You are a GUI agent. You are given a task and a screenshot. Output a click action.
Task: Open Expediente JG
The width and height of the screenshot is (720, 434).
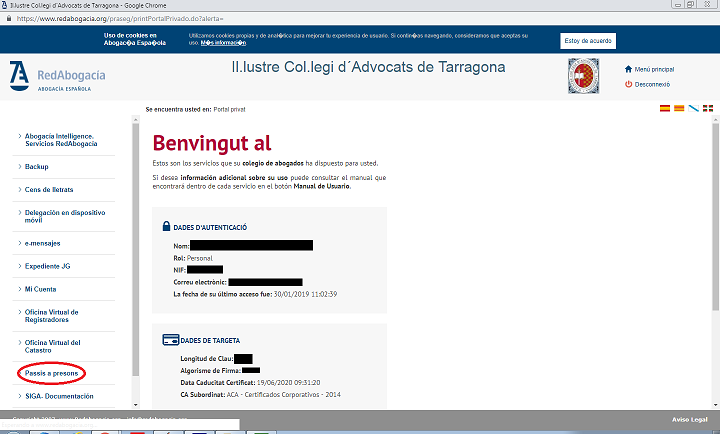pos(47,266)
